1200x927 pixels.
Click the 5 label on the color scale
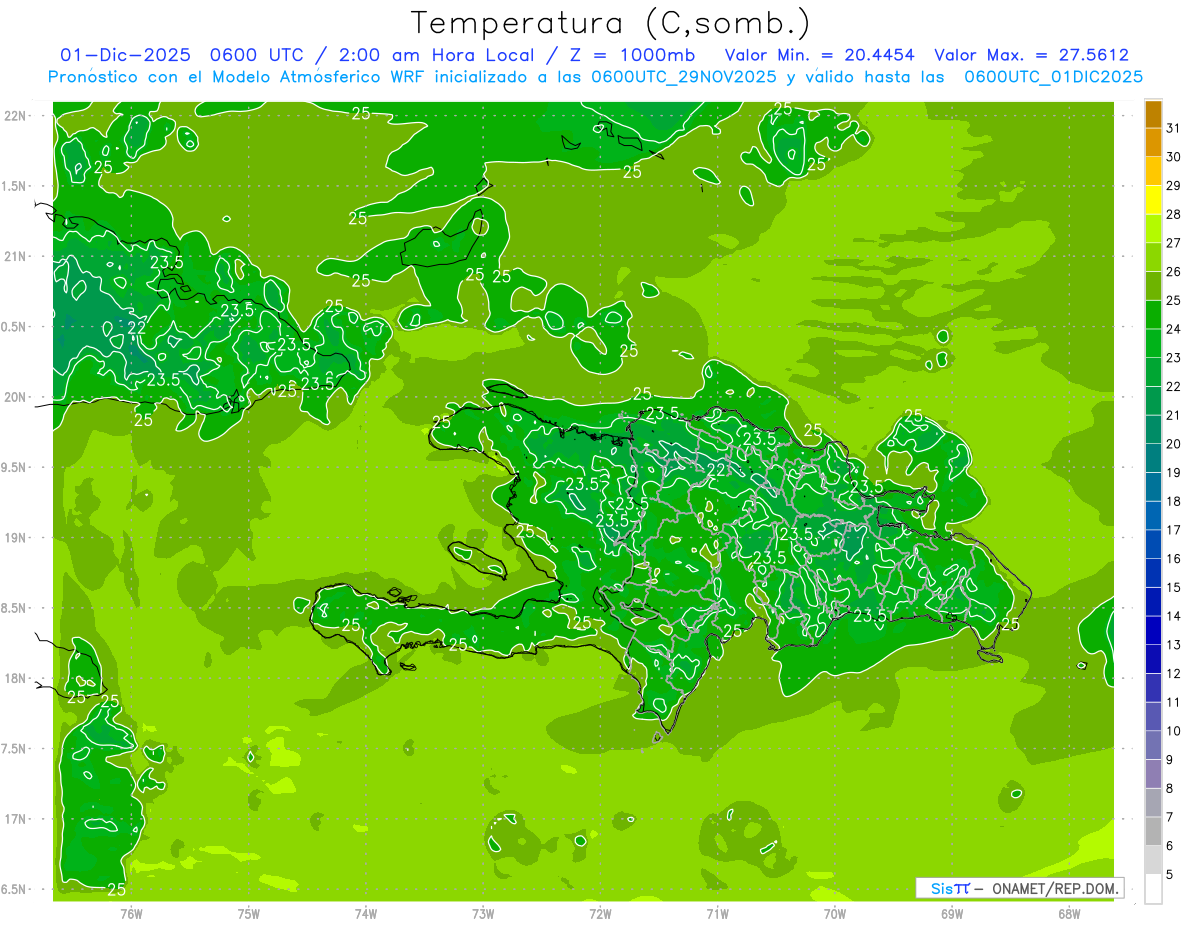click(x=1171, y=875)
